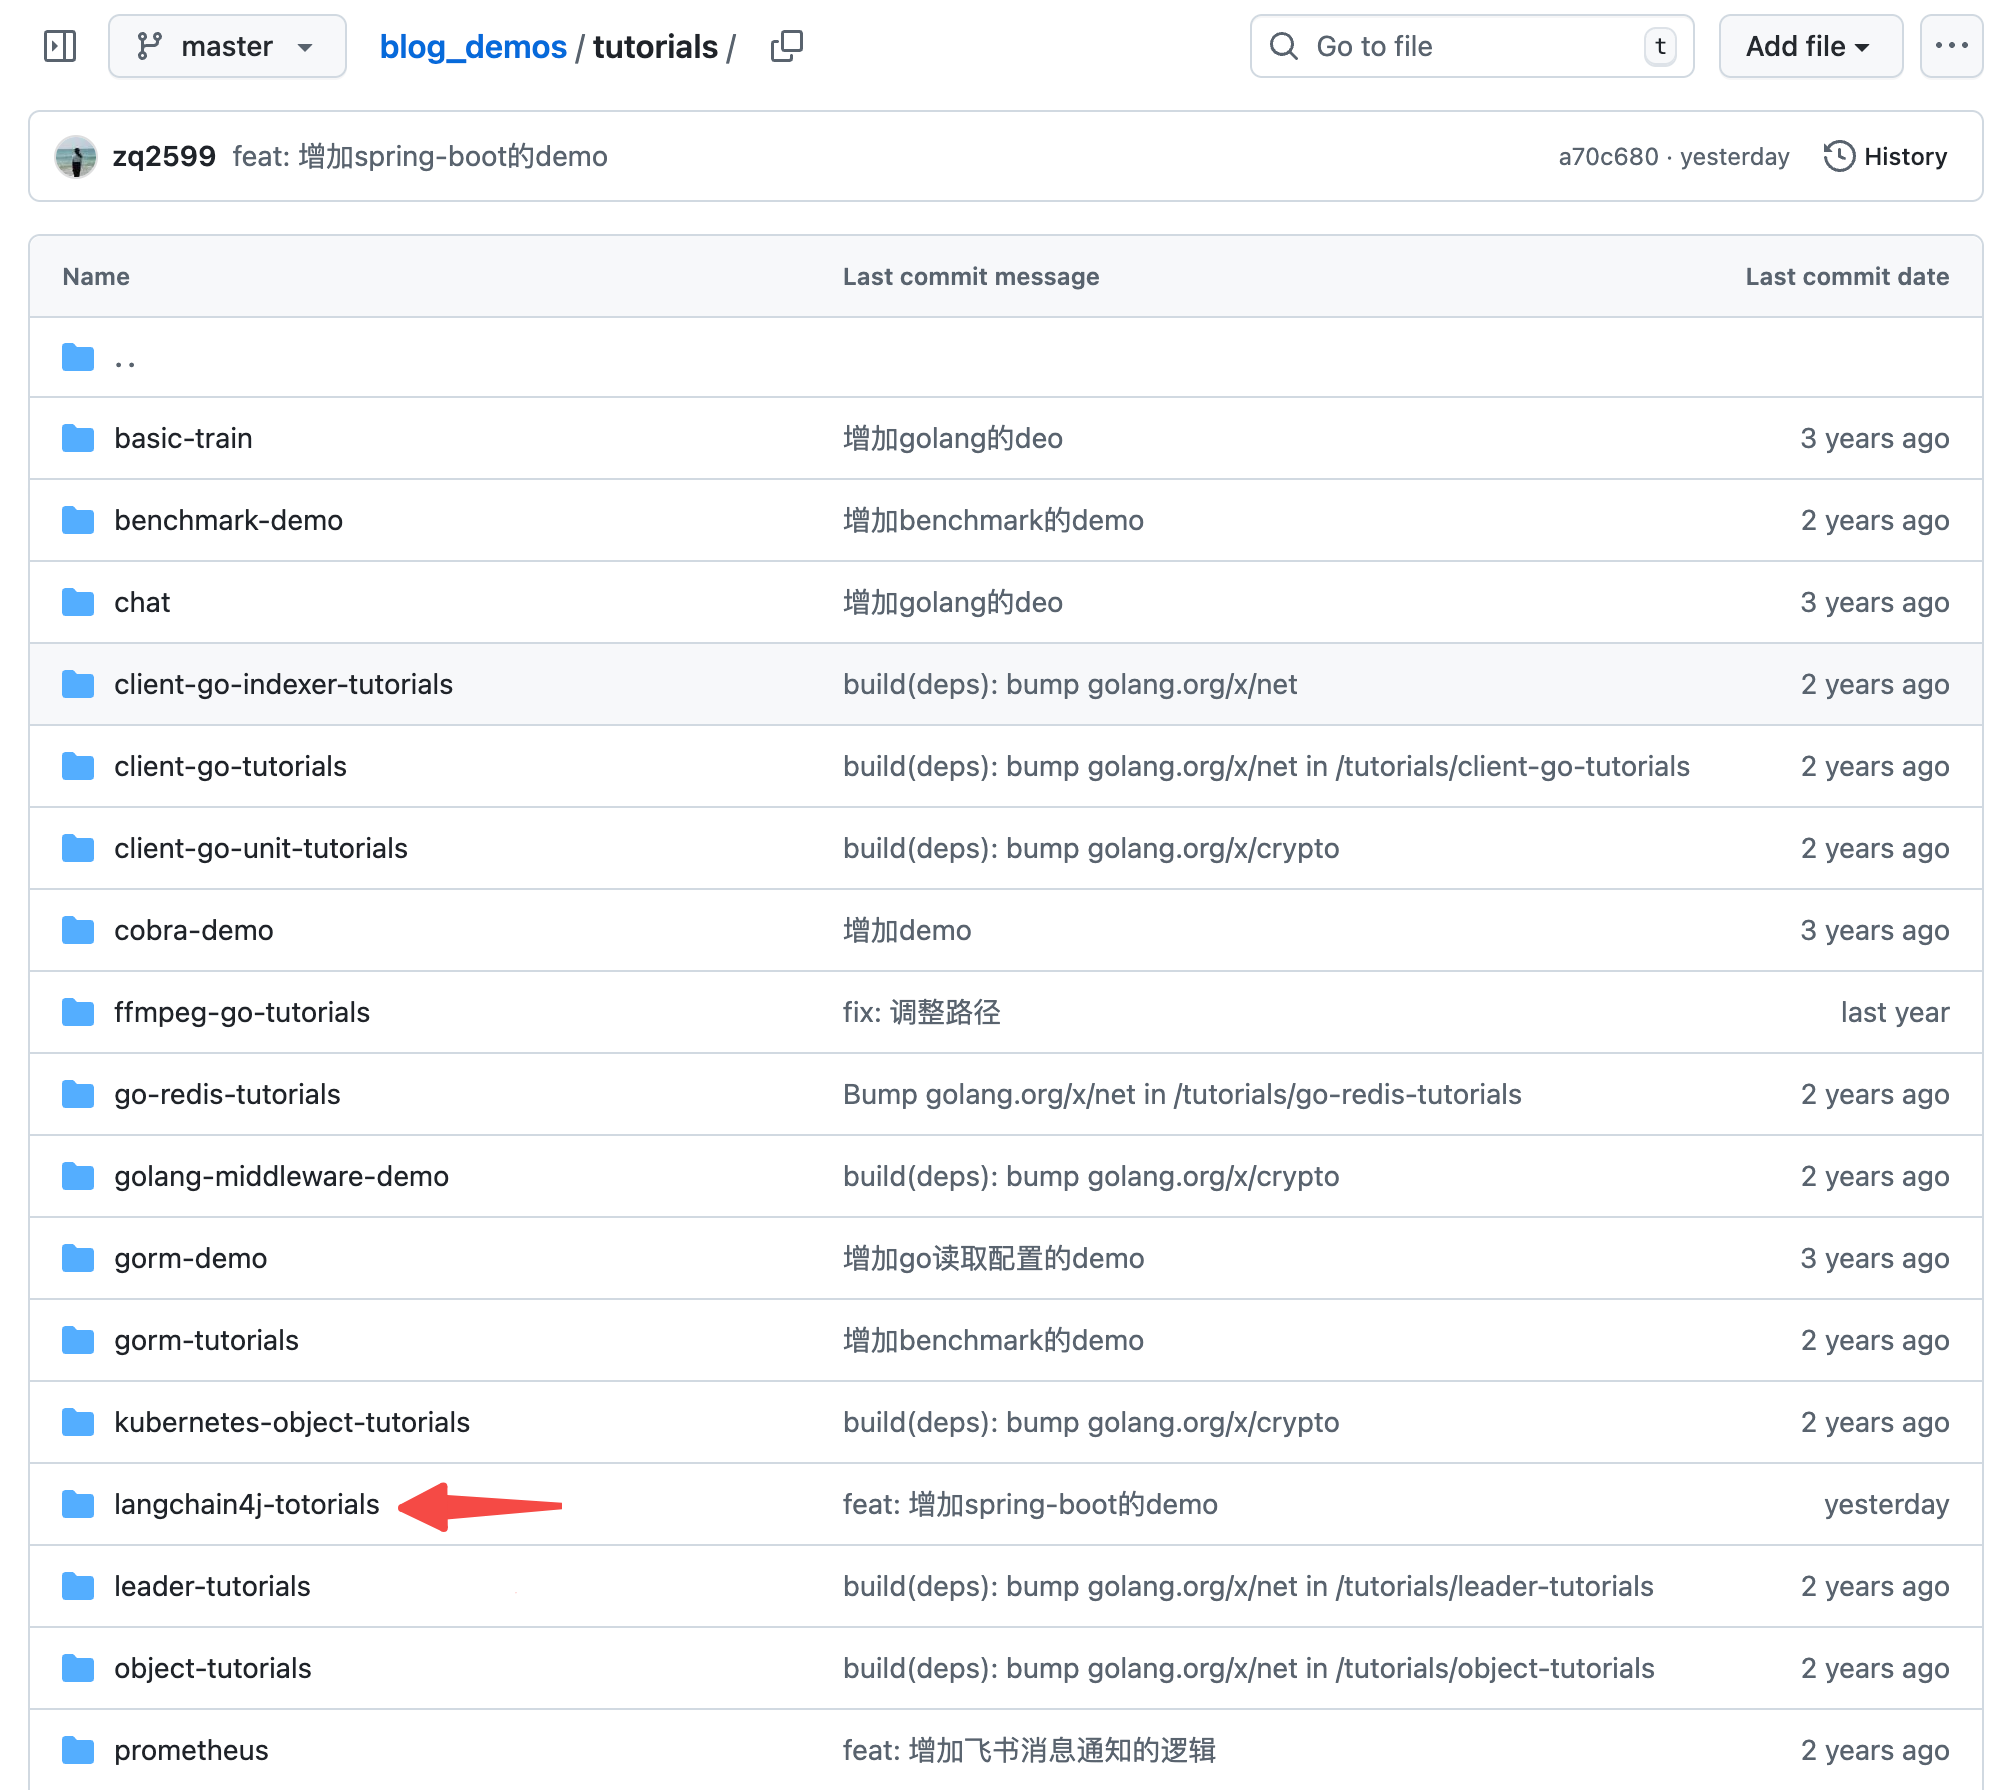2012x1790 pixels.
Task: Open the three-dot more options menu
Action: [x=1950, y=46]
